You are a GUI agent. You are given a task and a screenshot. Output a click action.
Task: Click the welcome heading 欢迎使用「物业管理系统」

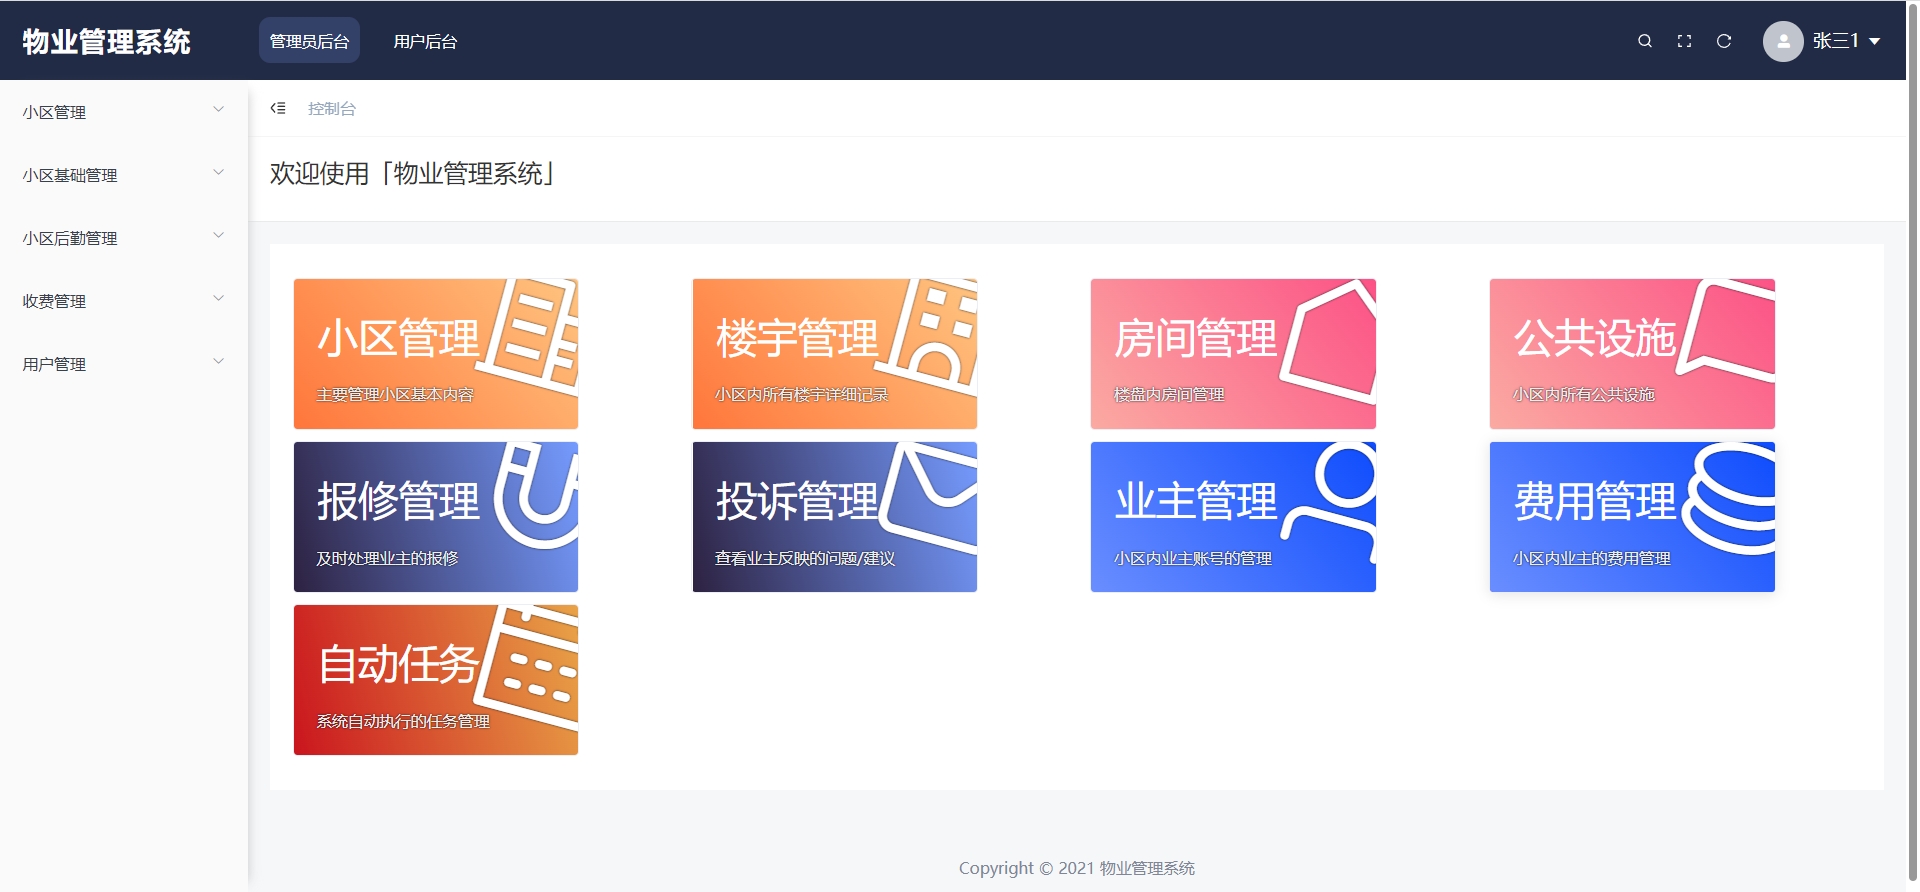412,174
